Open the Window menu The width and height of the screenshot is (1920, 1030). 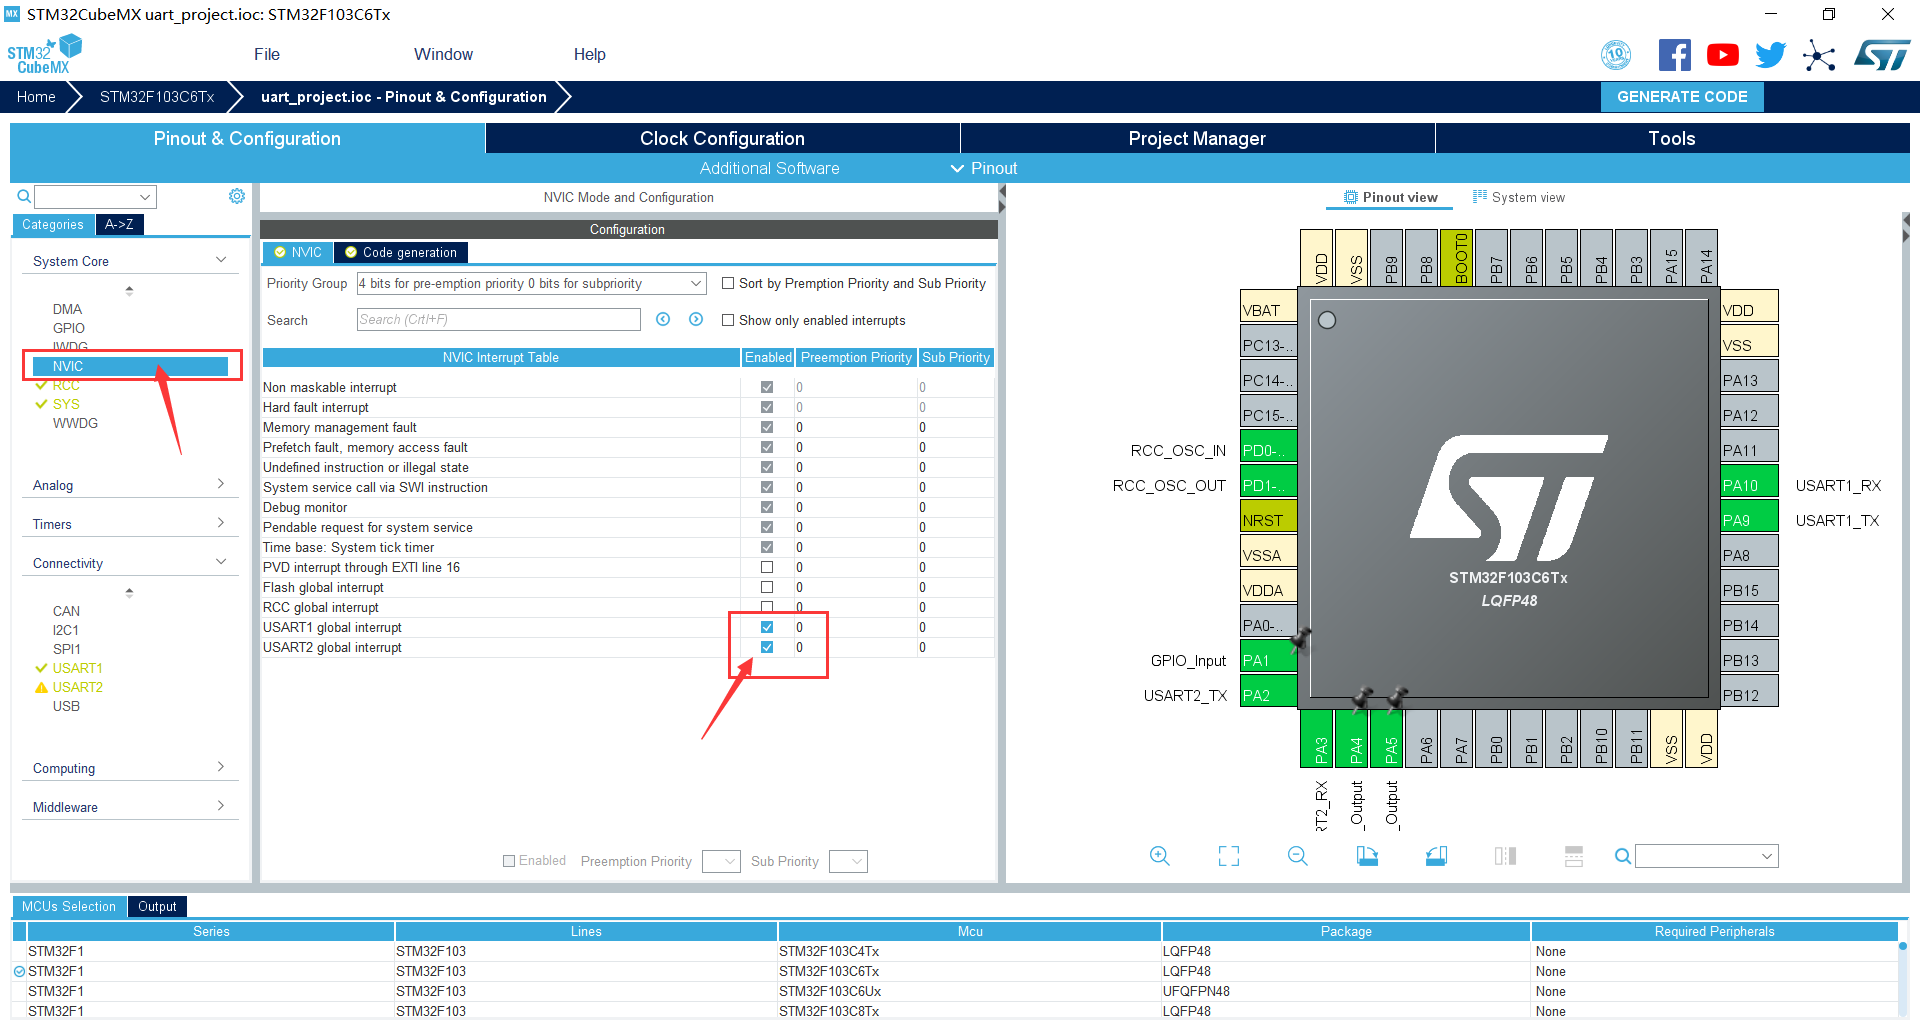pos(443,54)
